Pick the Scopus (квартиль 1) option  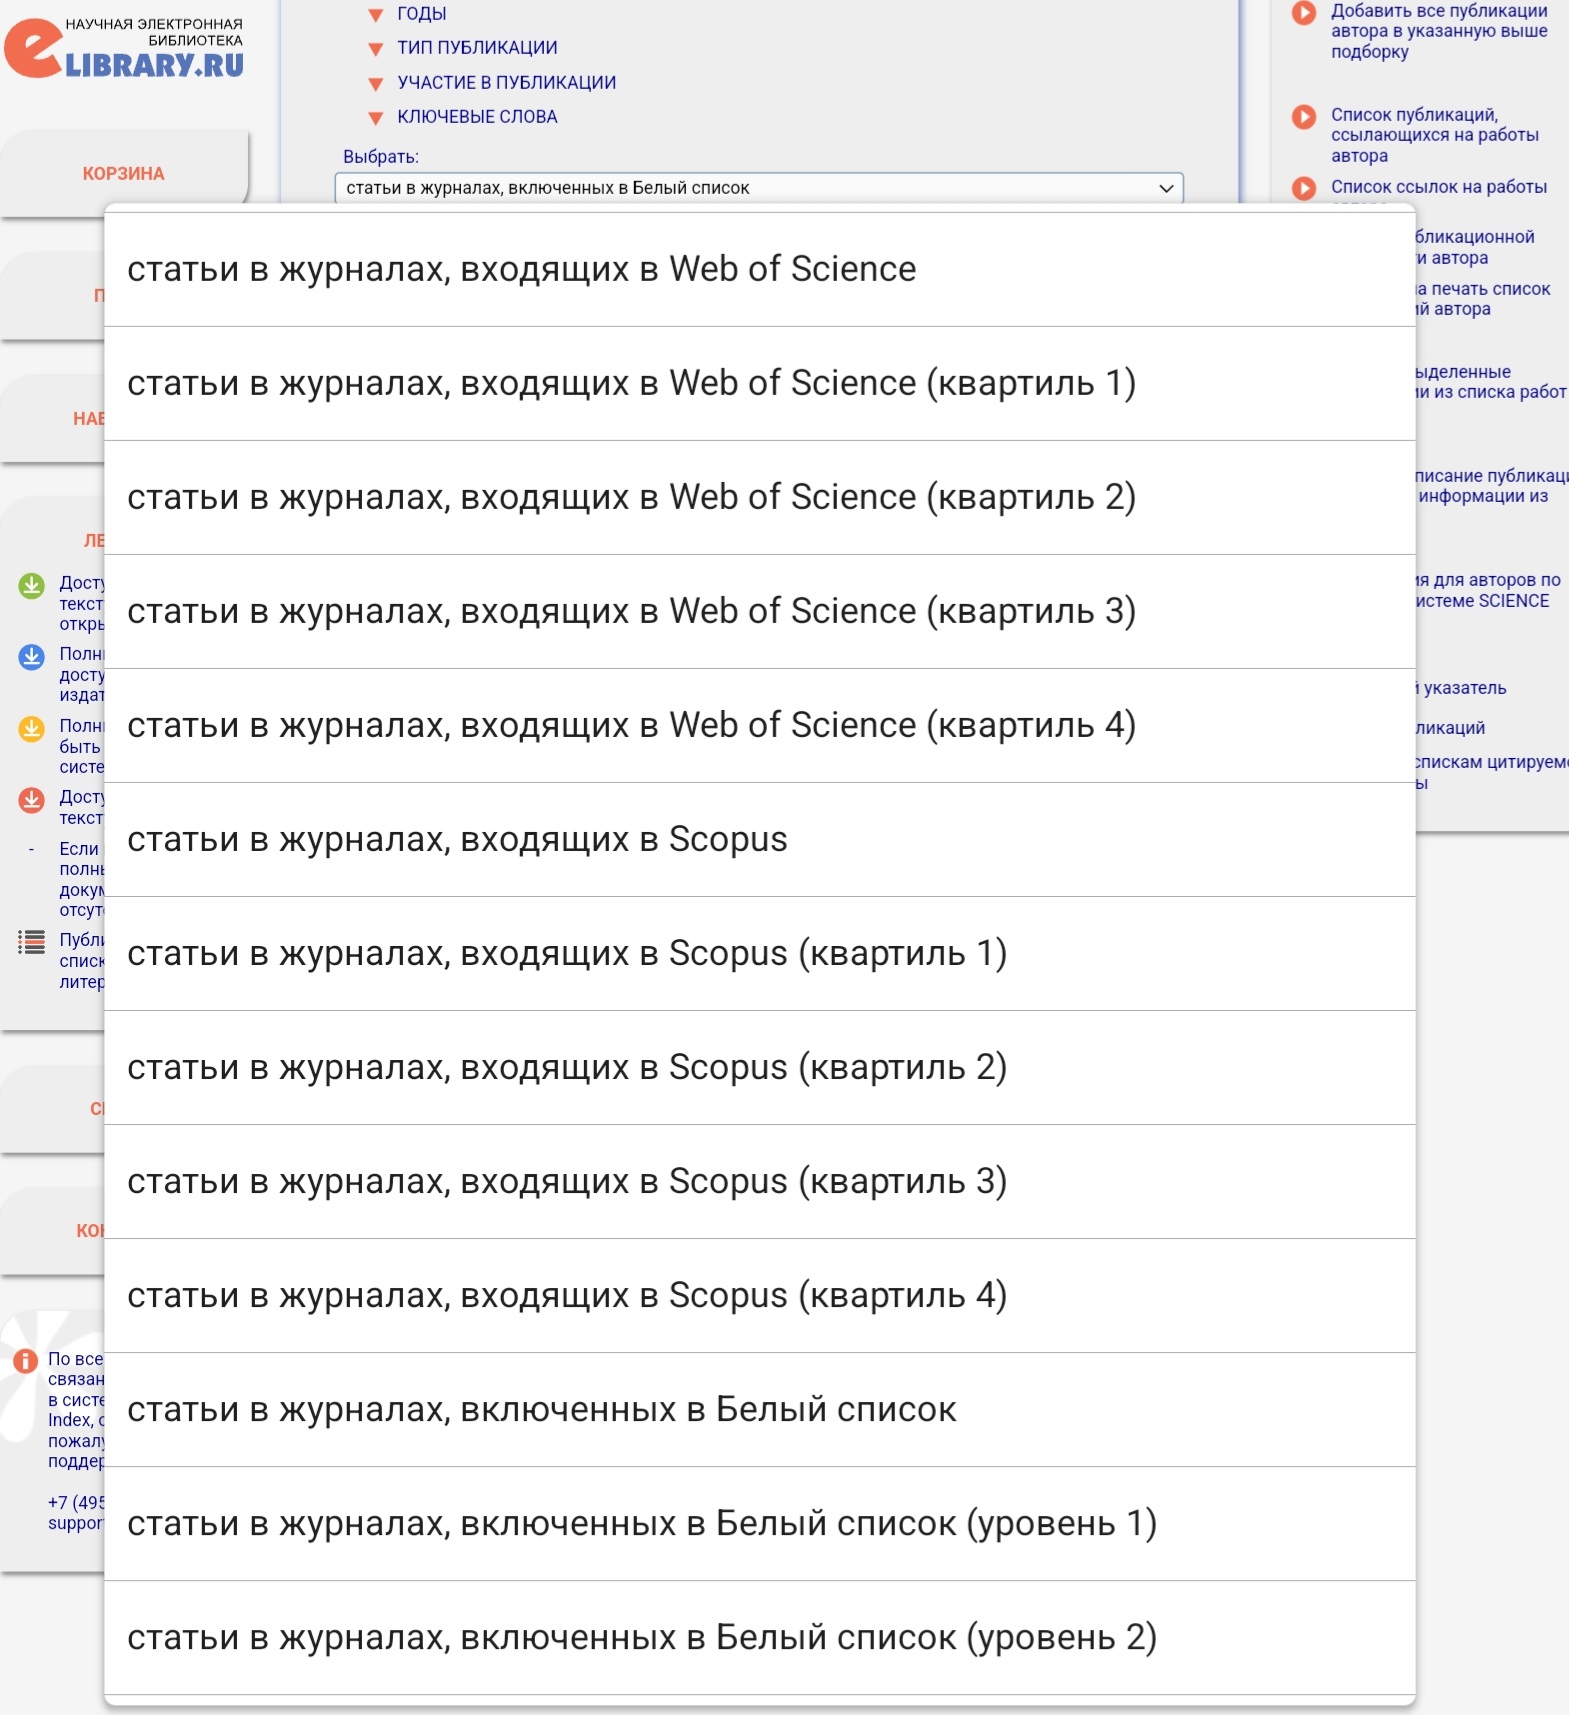[x=760, y=953]
